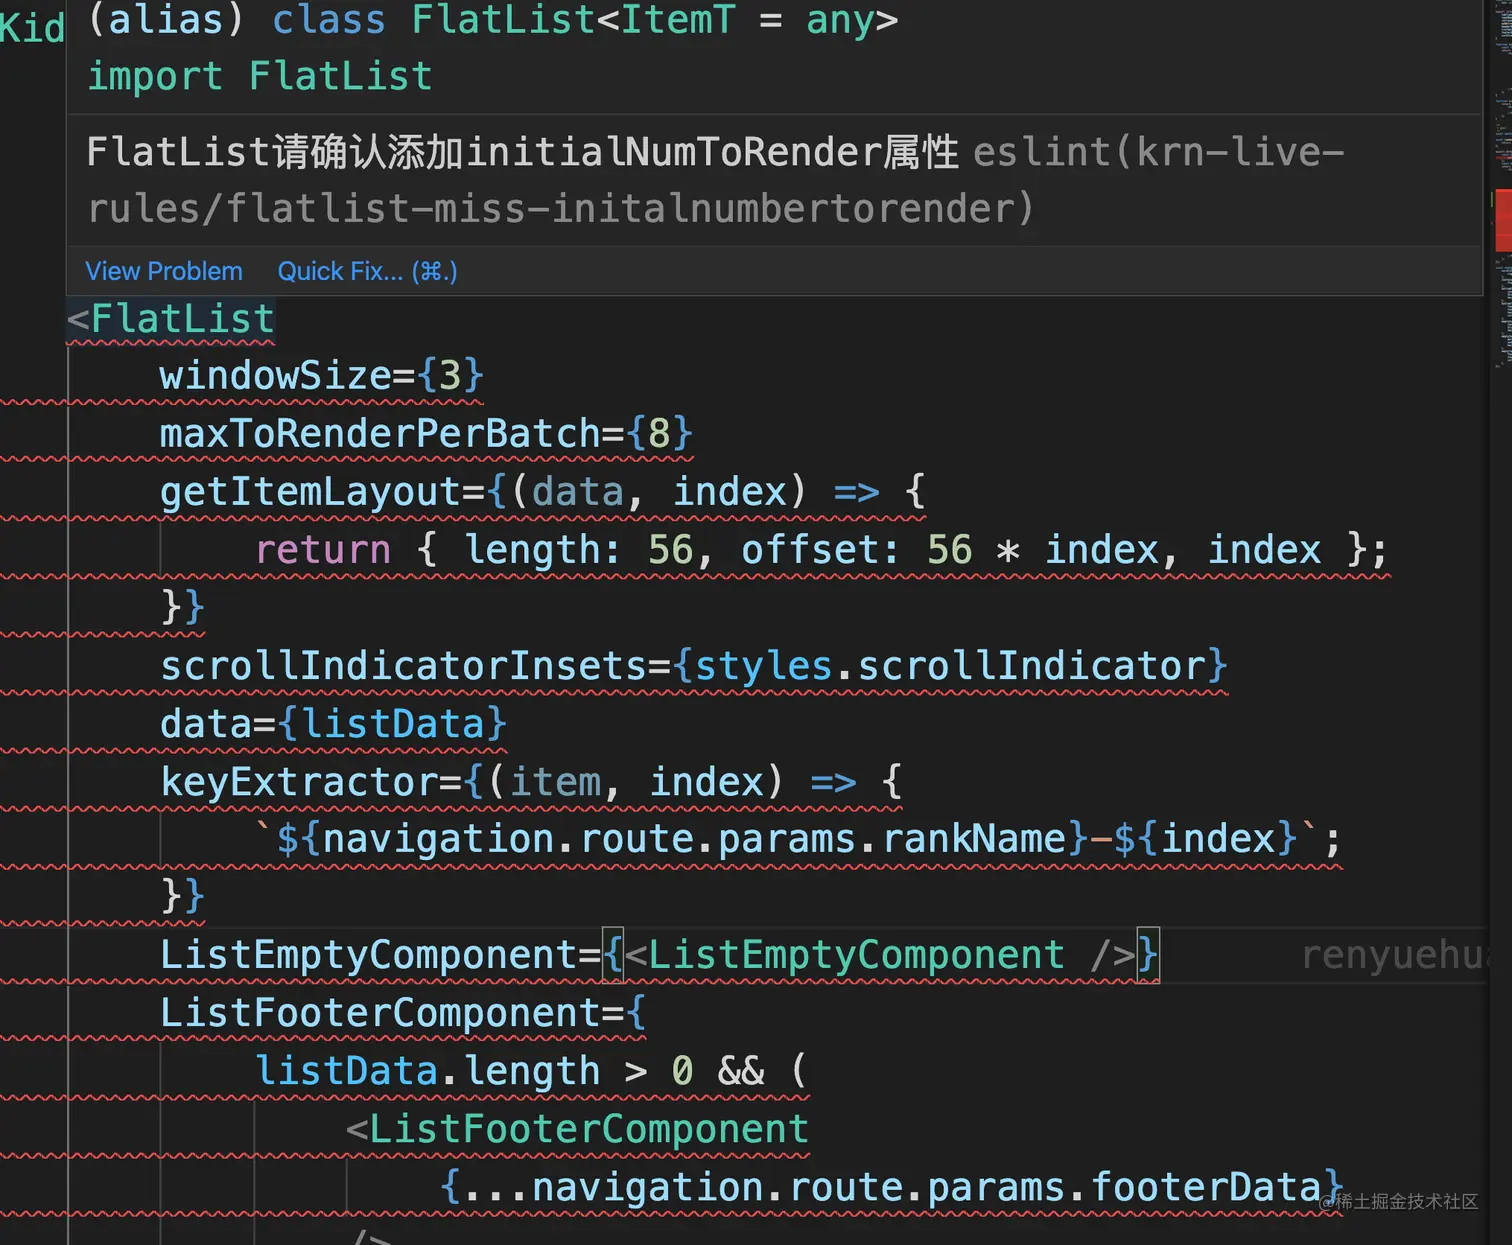Click the renyuehu git blame annotation
This screenshot has height=1245, width=1512.
(x=1395, y=955)
